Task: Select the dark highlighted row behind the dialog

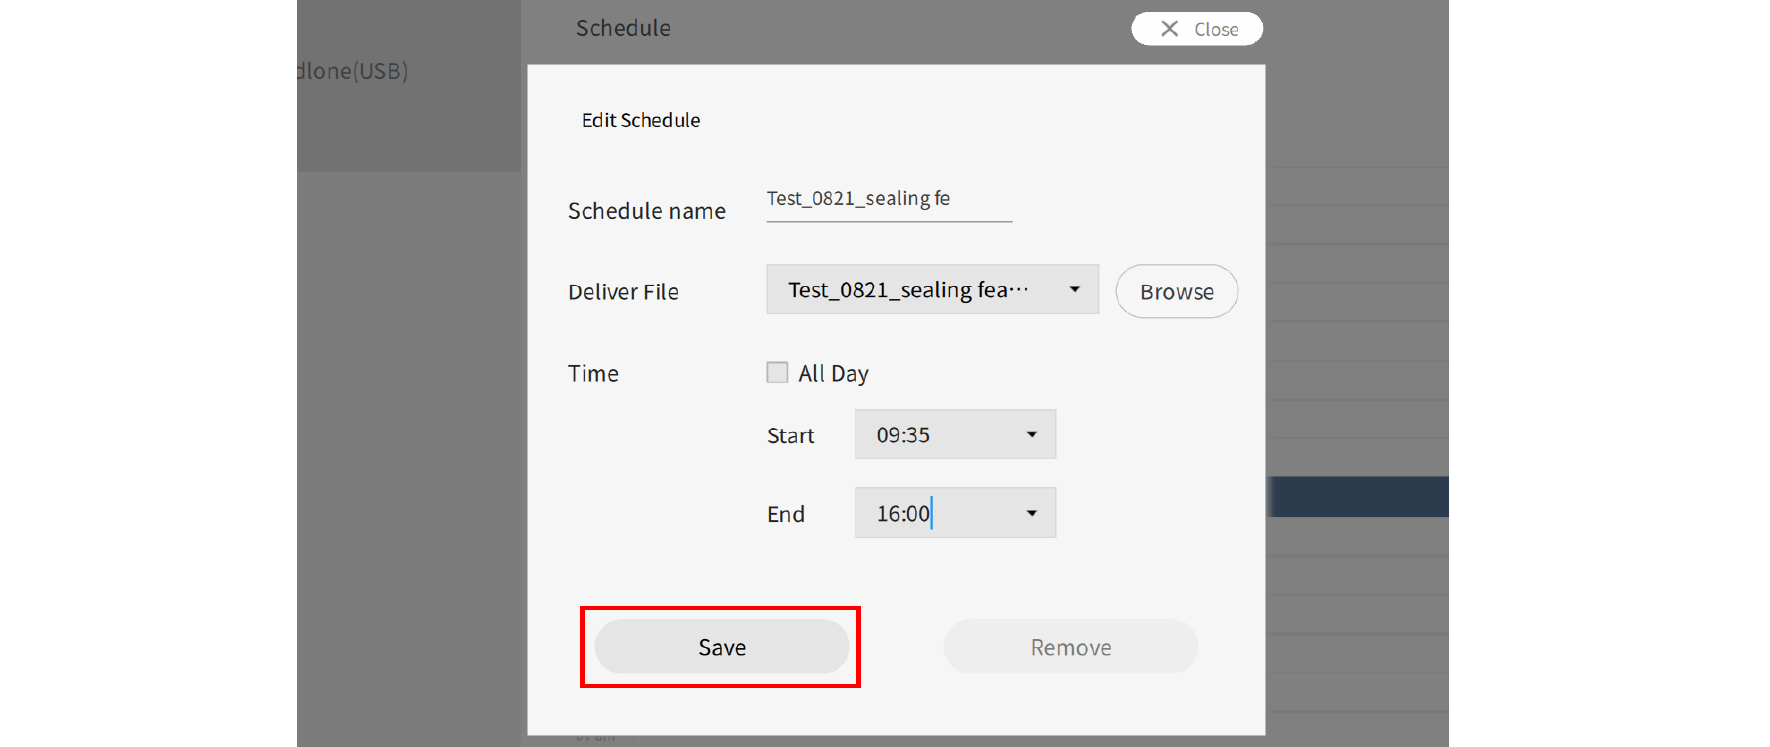Action: pyautogui.click(x=1357, y=497)
